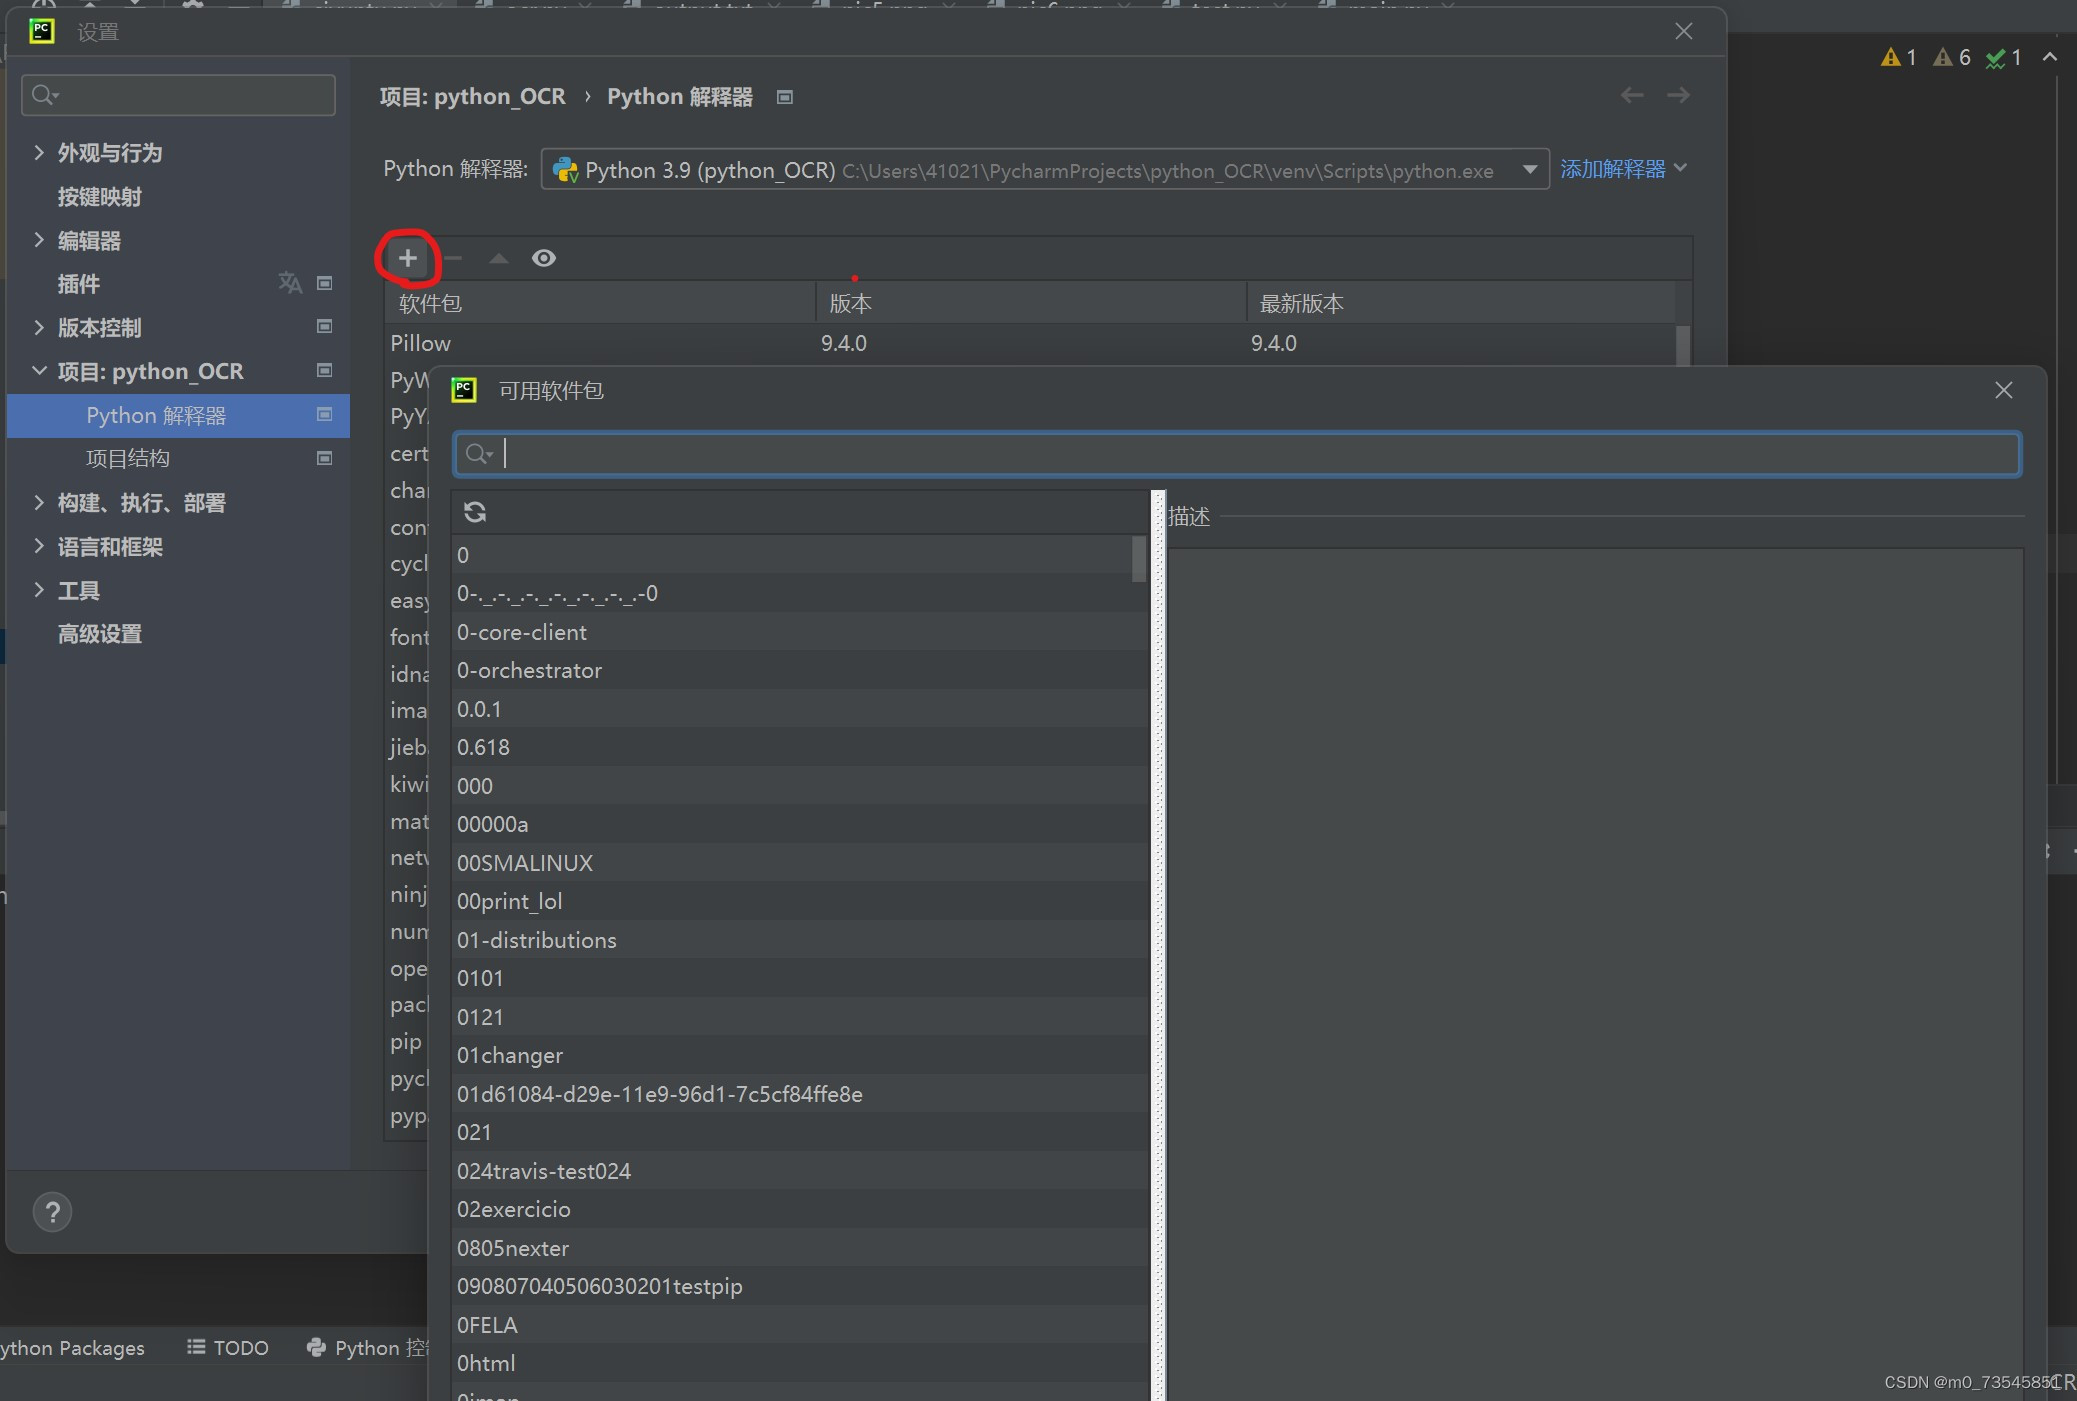
Task: Toggle the eye icon for early releases
Action: coord(543,258)
